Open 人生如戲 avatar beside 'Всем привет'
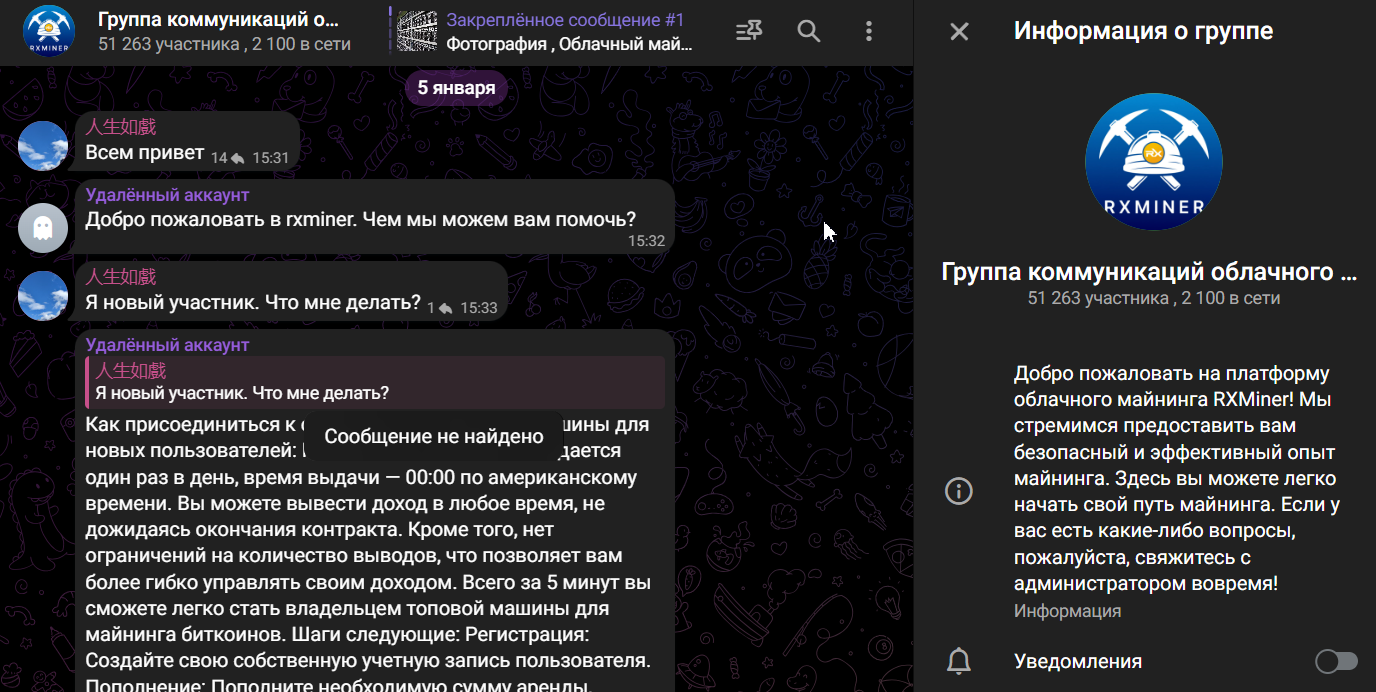Image resolution: width=1376 pixels, height=692 pixels. [x=43, y=146]
